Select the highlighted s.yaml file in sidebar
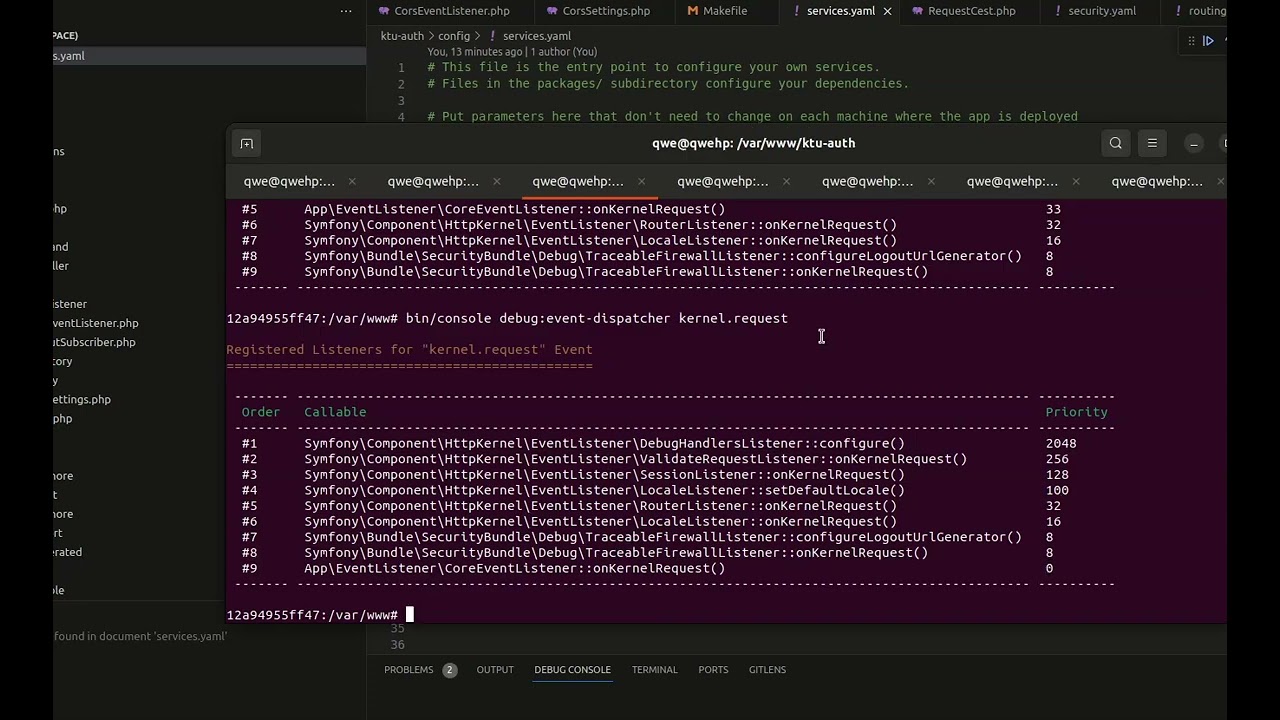 [x=210, y=56]
